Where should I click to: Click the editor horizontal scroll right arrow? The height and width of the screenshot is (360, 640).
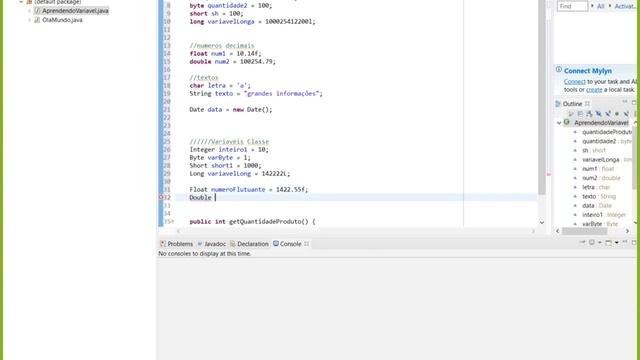[533, 231]
